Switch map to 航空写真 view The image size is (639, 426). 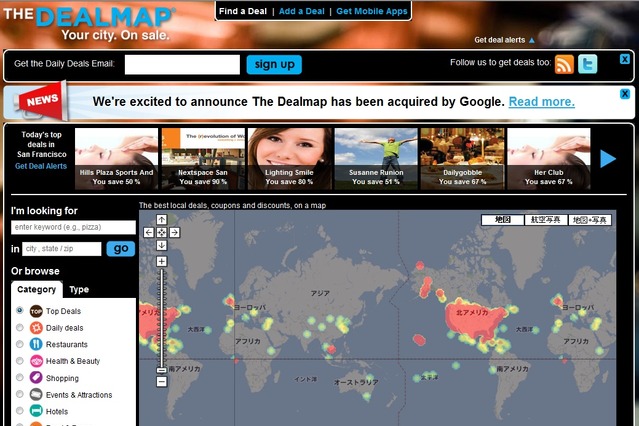pos(545,220)
